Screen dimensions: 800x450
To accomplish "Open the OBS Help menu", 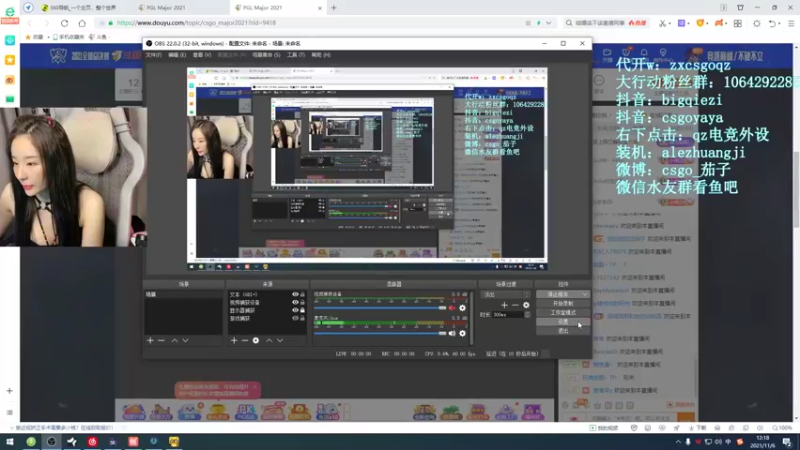I will [x=321, y=55].
